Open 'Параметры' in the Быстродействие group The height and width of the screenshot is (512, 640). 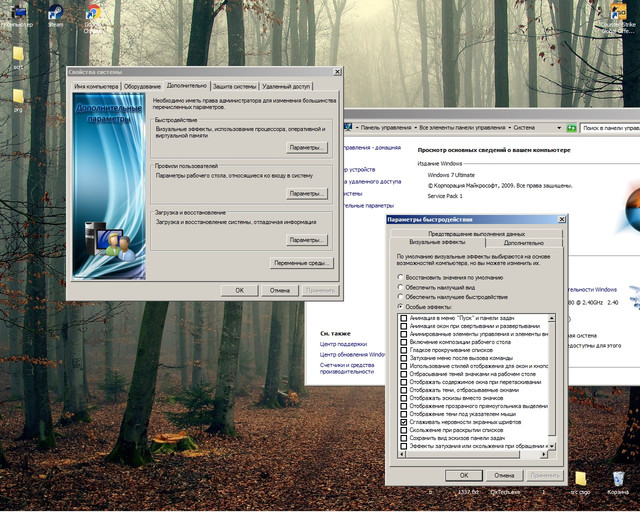click(x=307, y=148)
